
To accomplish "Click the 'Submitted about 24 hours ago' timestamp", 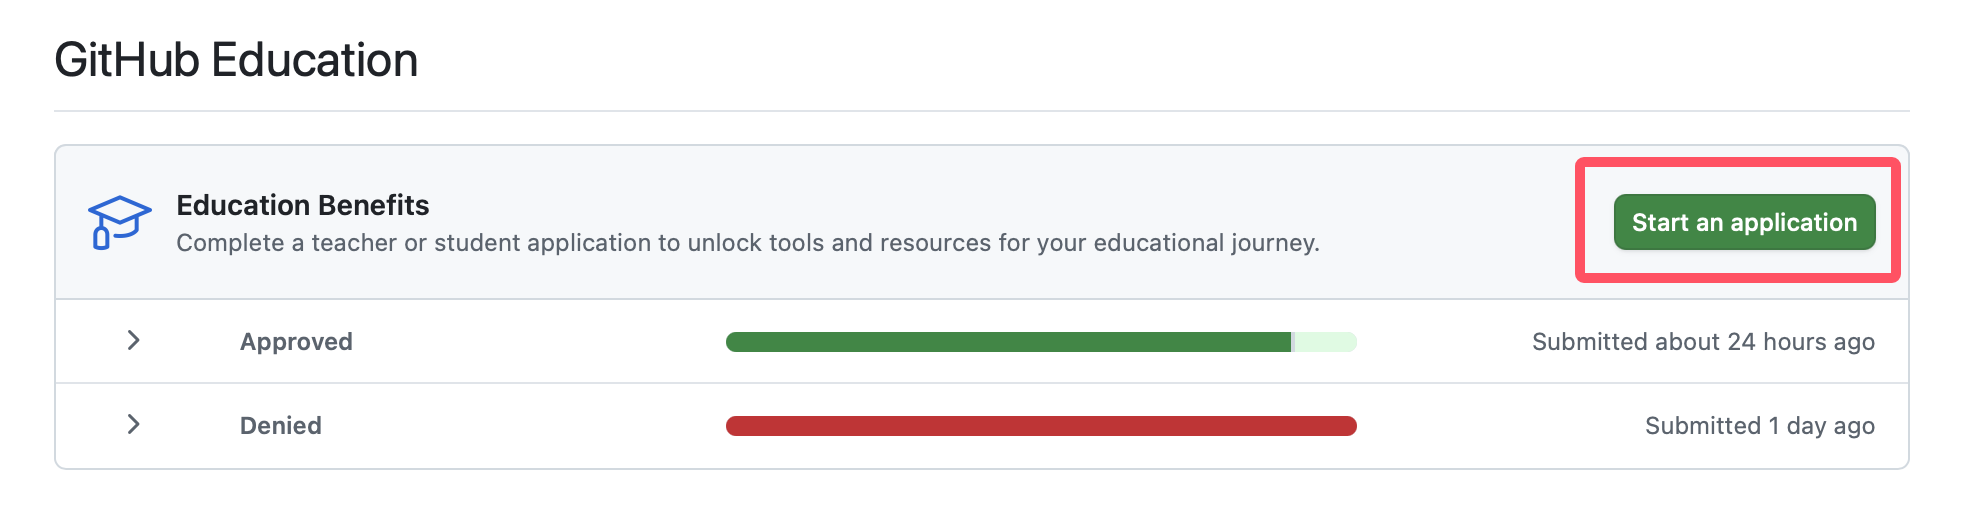I will click(x=1703, y=342).
